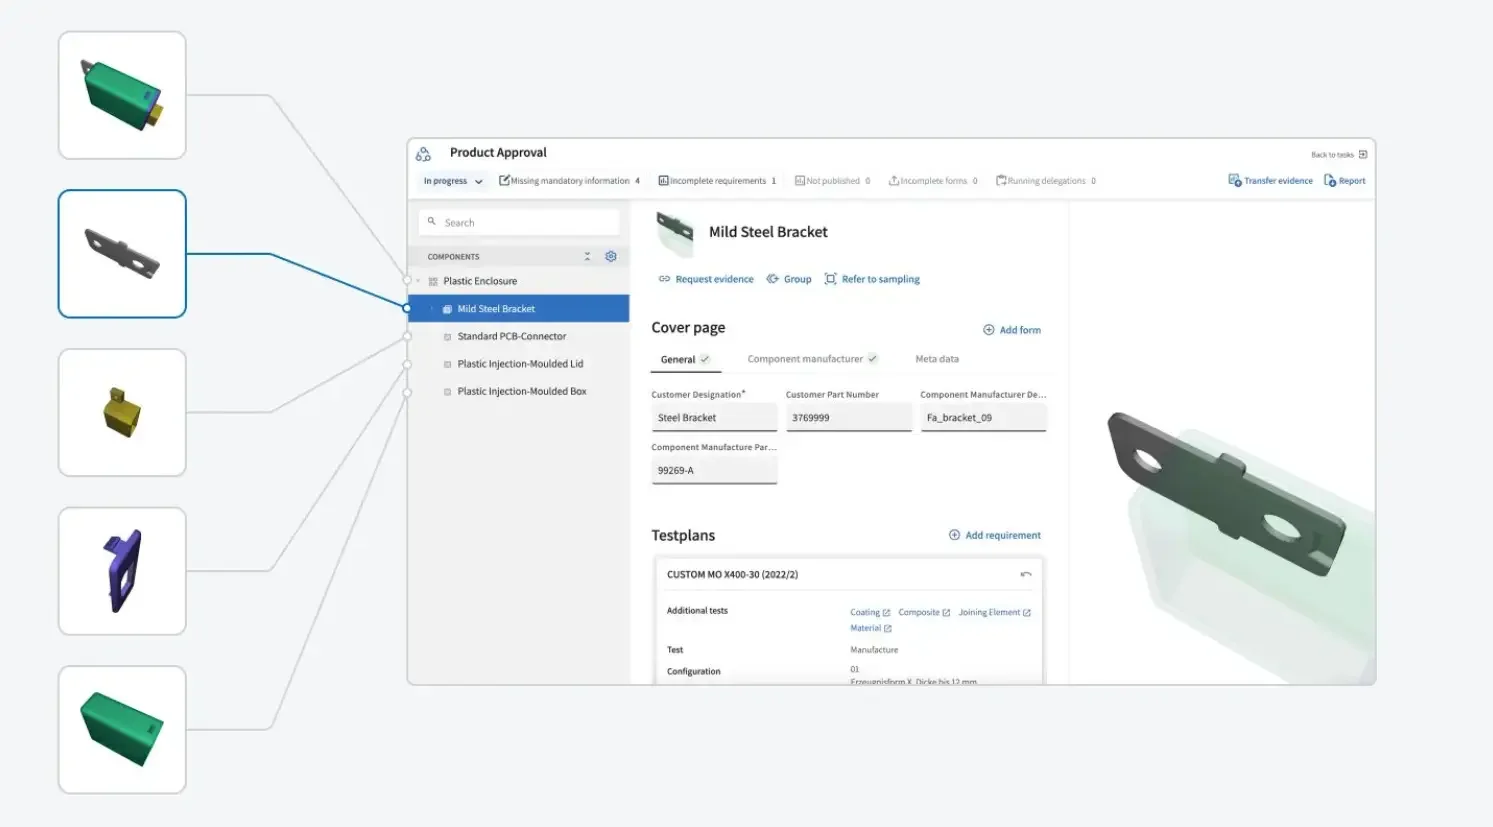Screen dimensions: 1493x827
Task: Click the Plastic Injection-Moulded Box component icon
Action: 447,392
